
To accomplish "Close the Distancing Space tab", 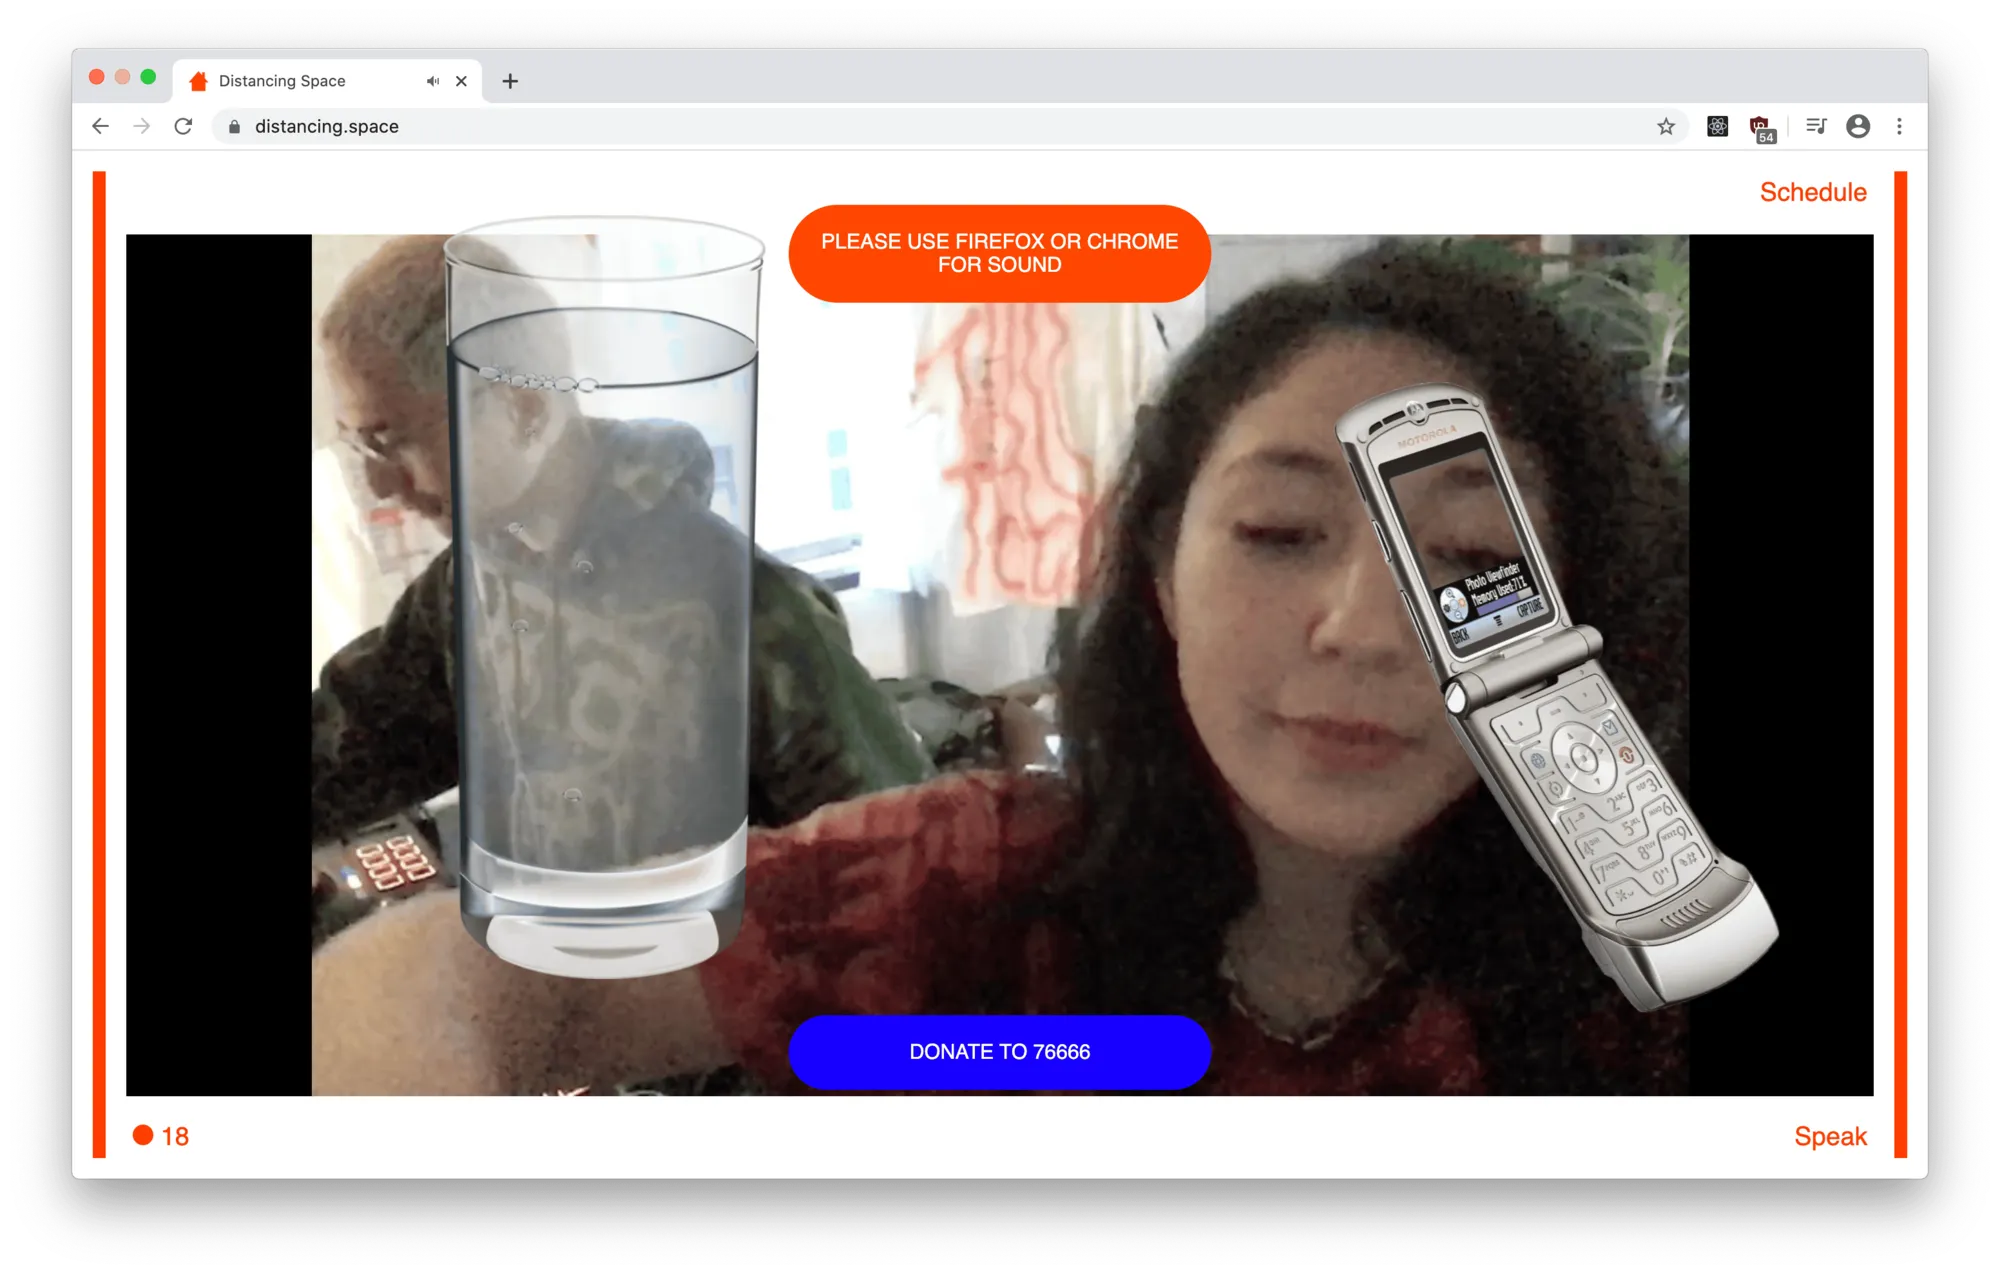I will (461, 81).
